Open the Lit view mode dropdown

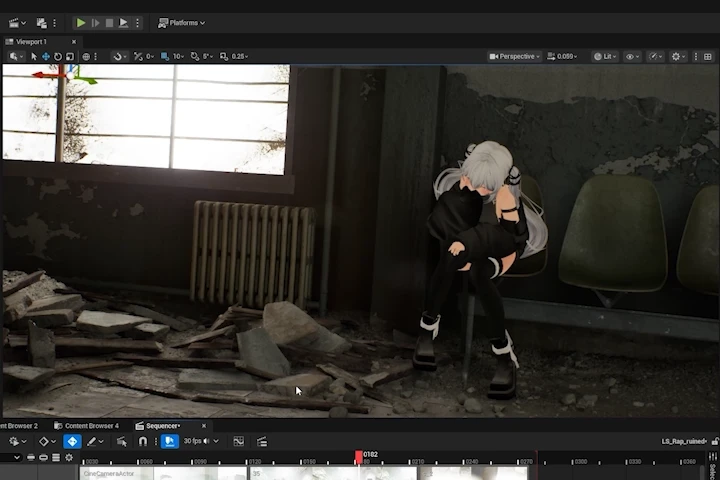(x=605, y=56)
